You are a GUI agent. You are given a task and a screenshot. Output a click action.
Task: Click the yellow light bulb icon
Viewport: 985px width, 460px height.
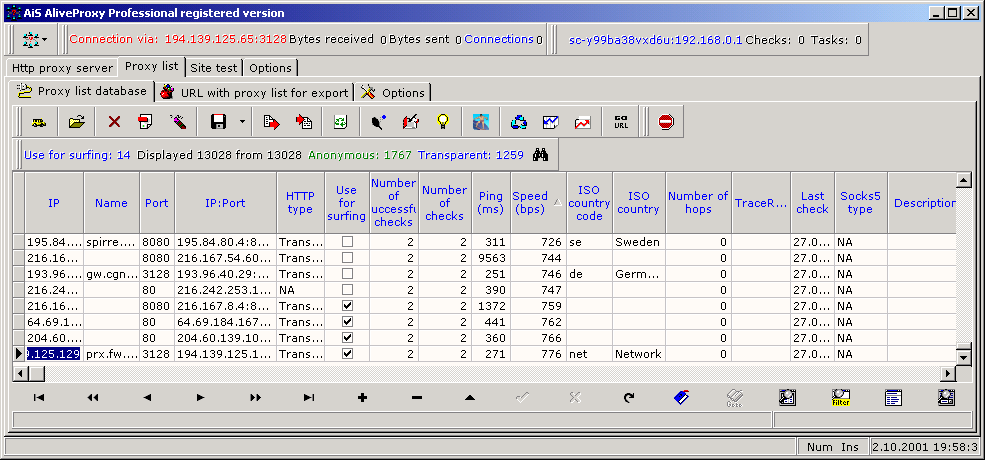(x=443, y=122)
